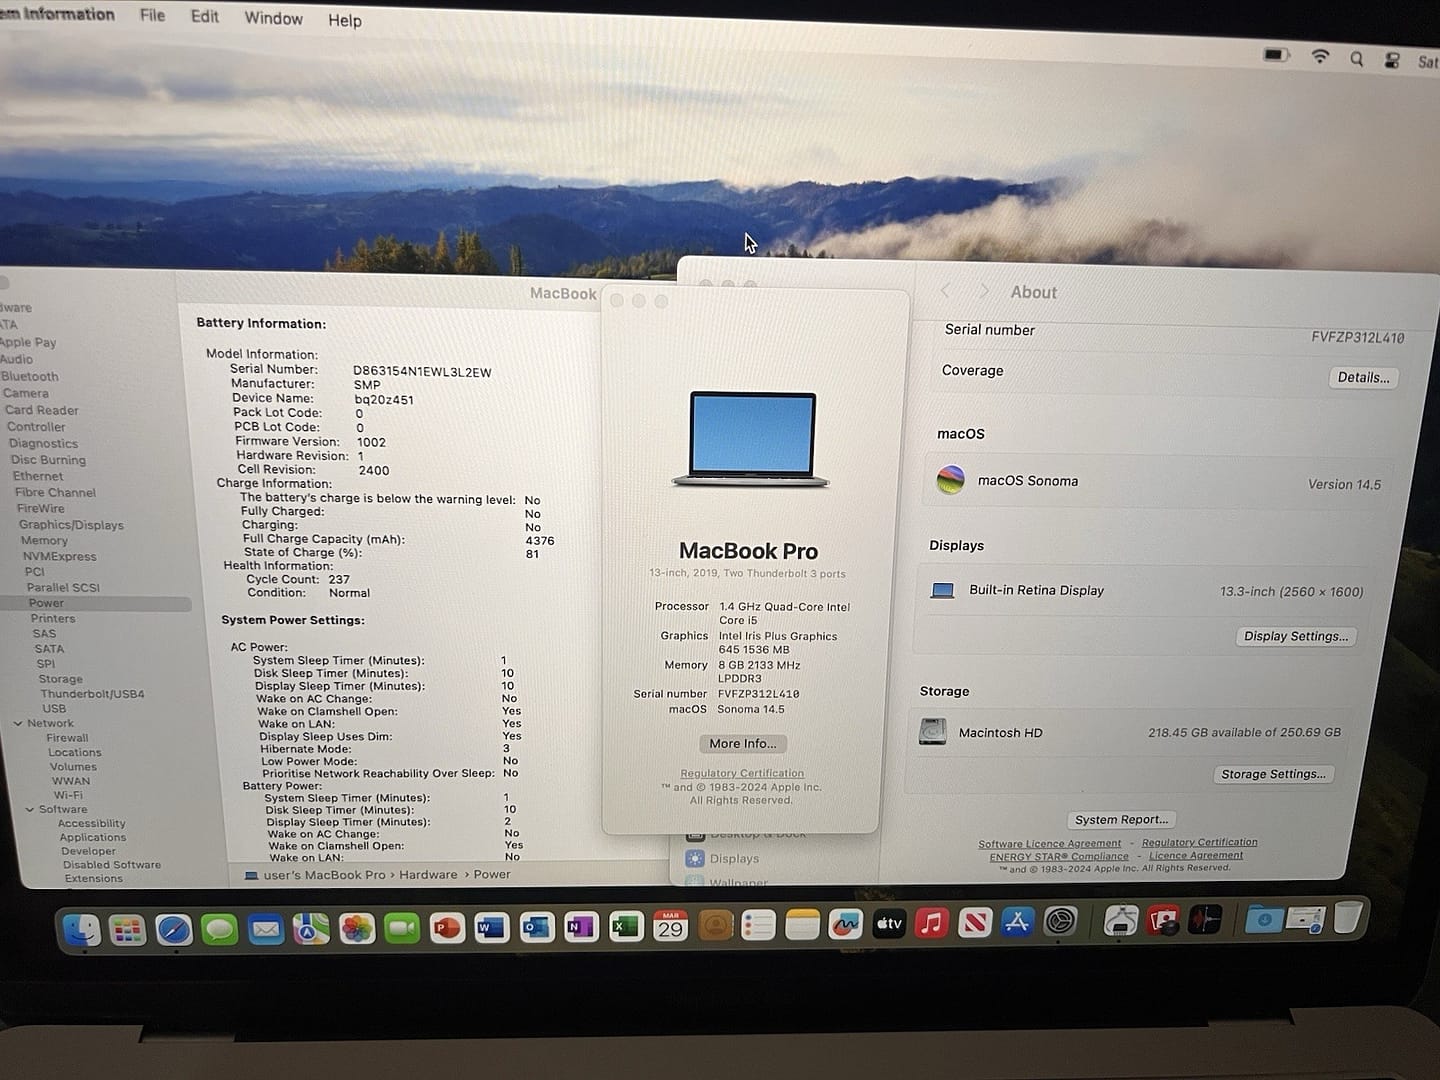The height and width of the screenshot is (1080, 1440).
Task: Launch Safari from the Dock
Action: click(173, 930)
